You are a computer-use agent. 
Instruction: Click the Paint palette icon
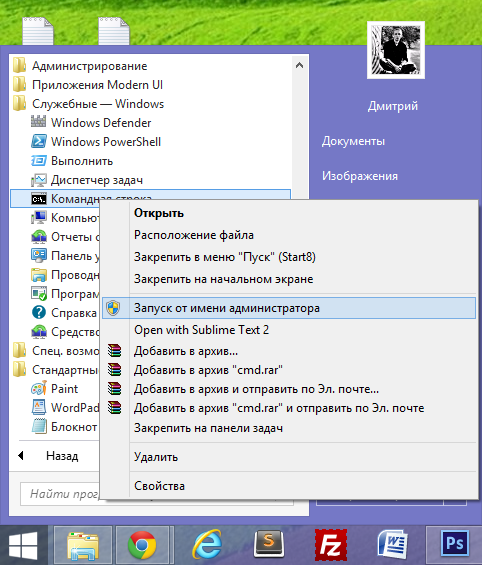pyautogui.click(x=39, y=388)
